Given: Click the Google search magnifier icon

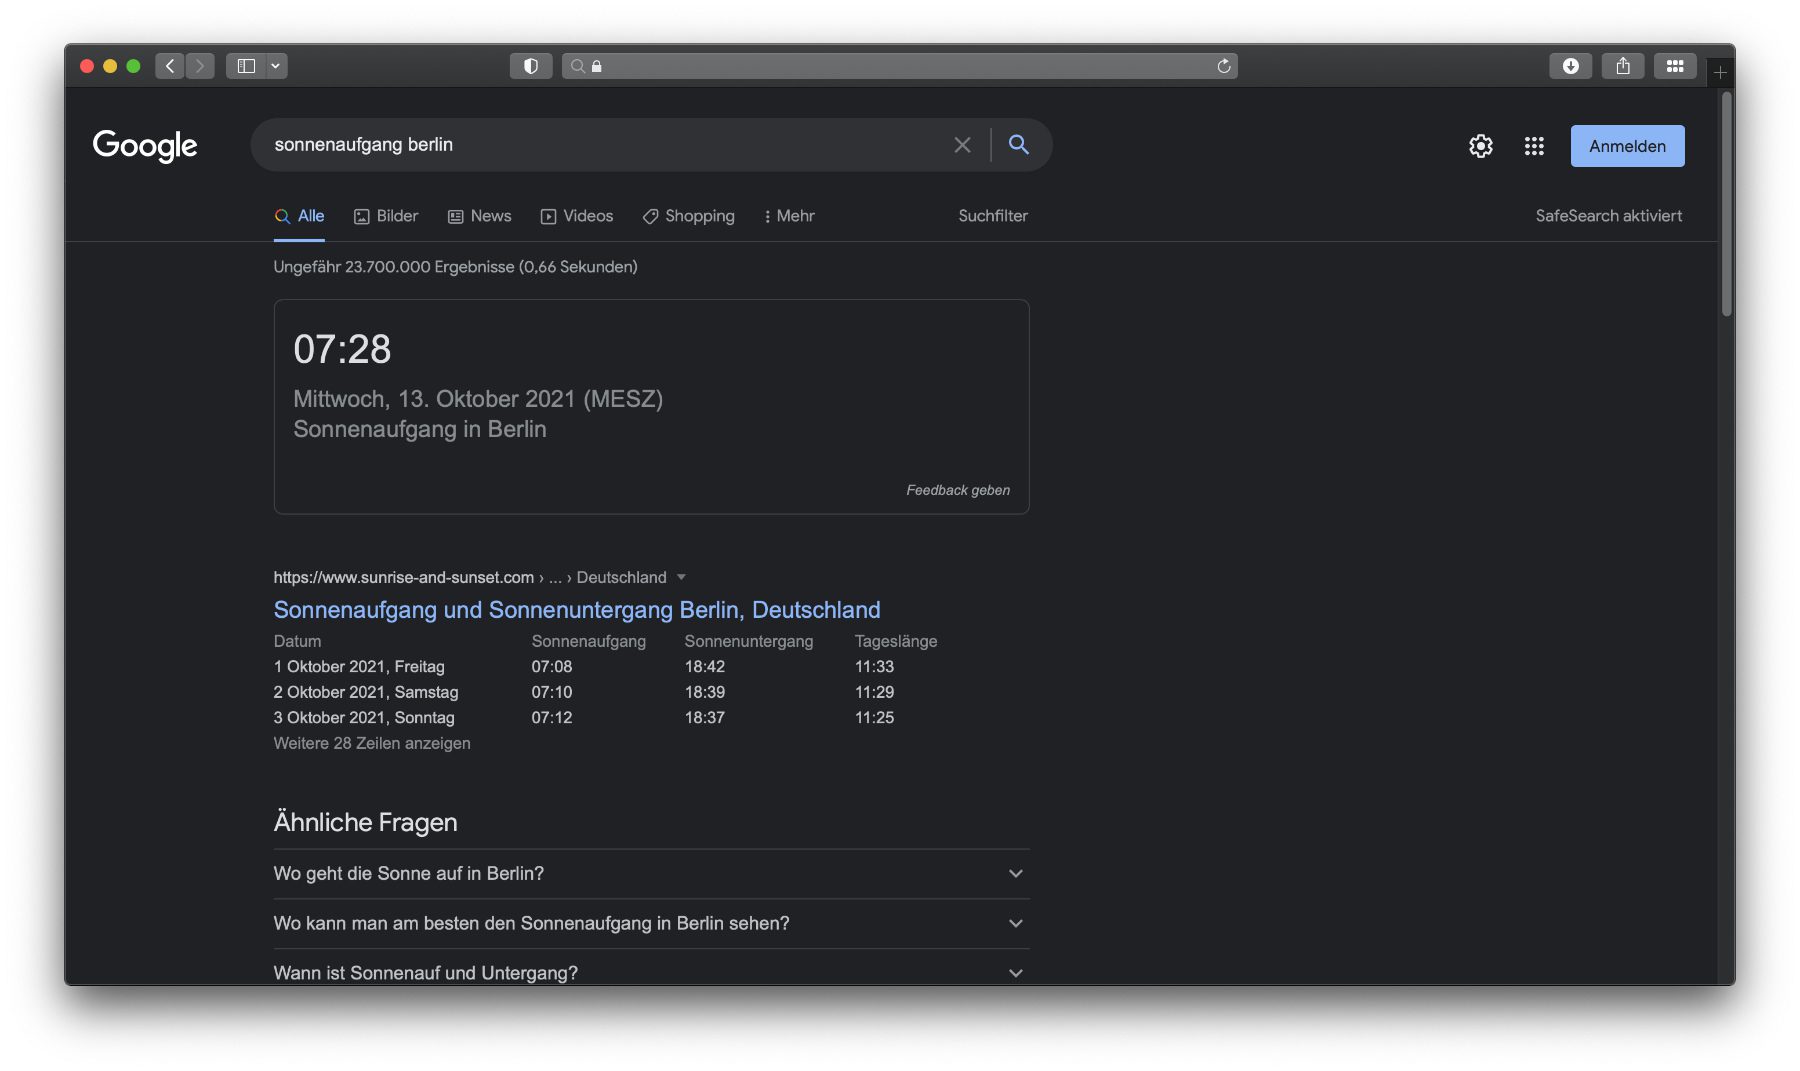Looking at the screenshot, I should [x=1018, y=145].
